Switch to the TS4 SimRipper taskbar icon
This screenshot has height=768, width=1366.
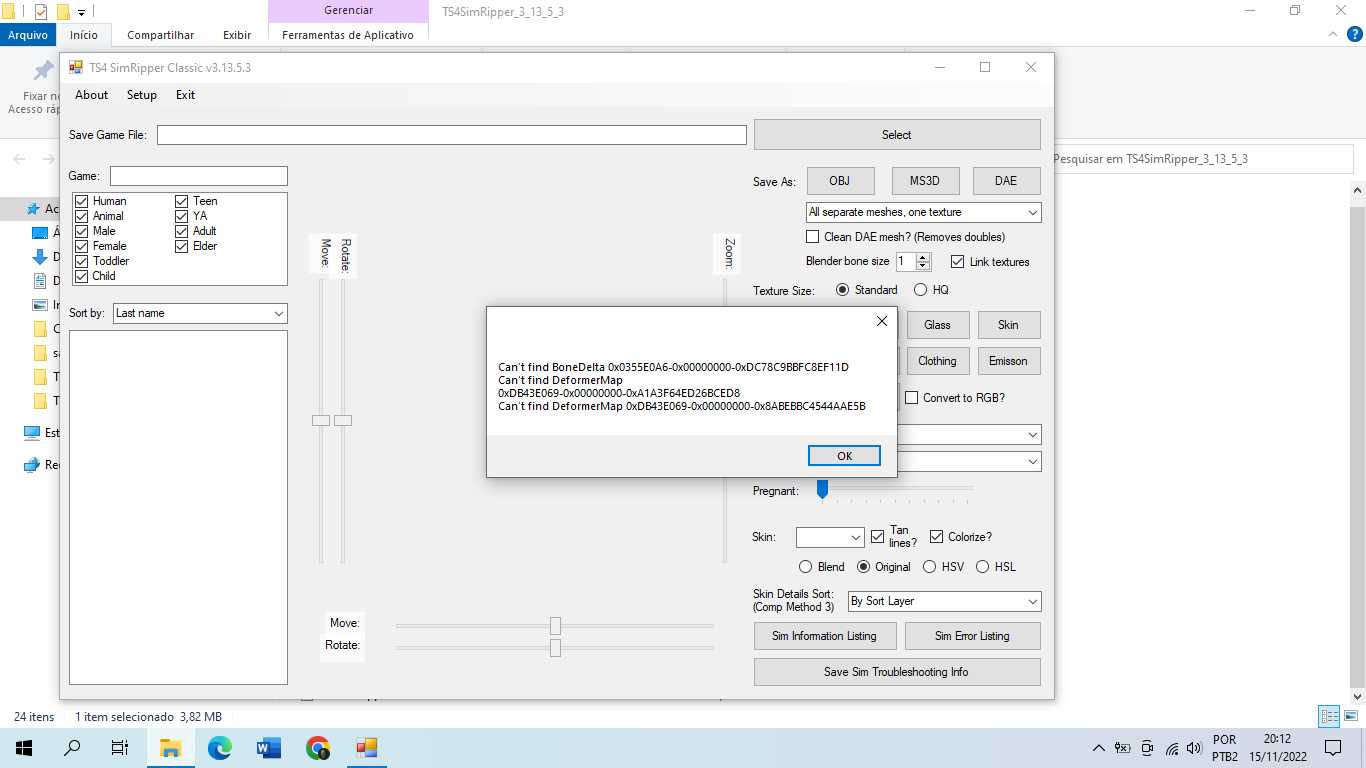pos(366,747)
